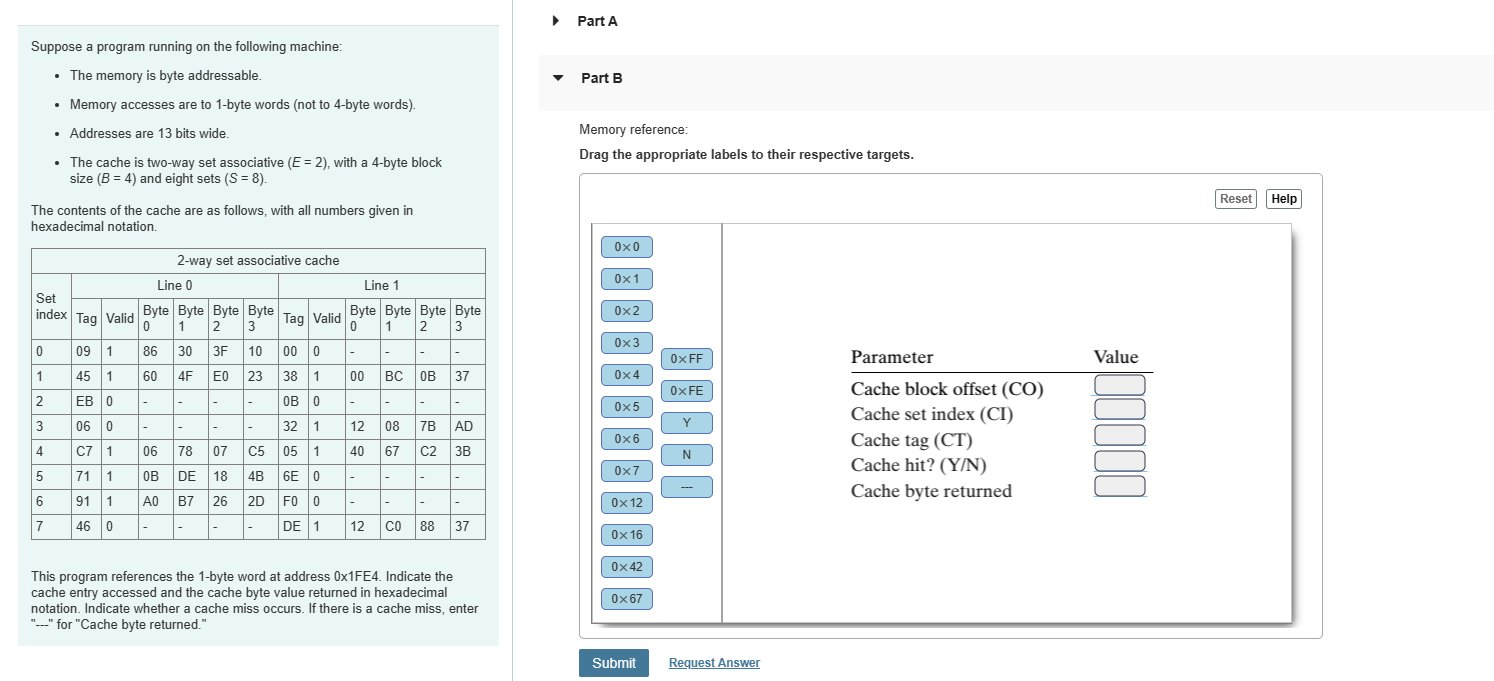The image size is (1494, 681).
Task: Click the Part B disclosure triangle
Action: click(x=557, y=77)
